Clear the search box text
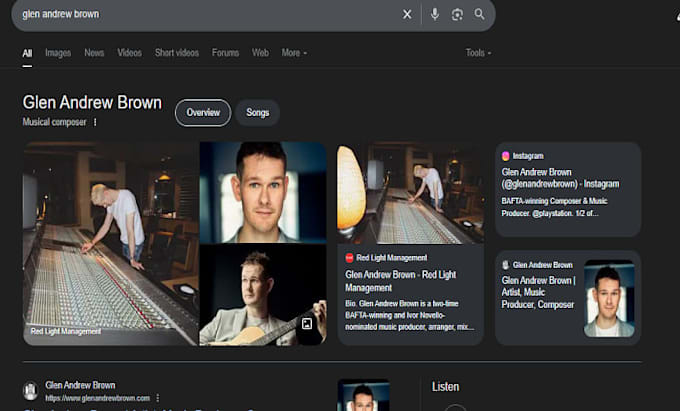The height and width of the screenshot is (411, 680). coord(407,14)
